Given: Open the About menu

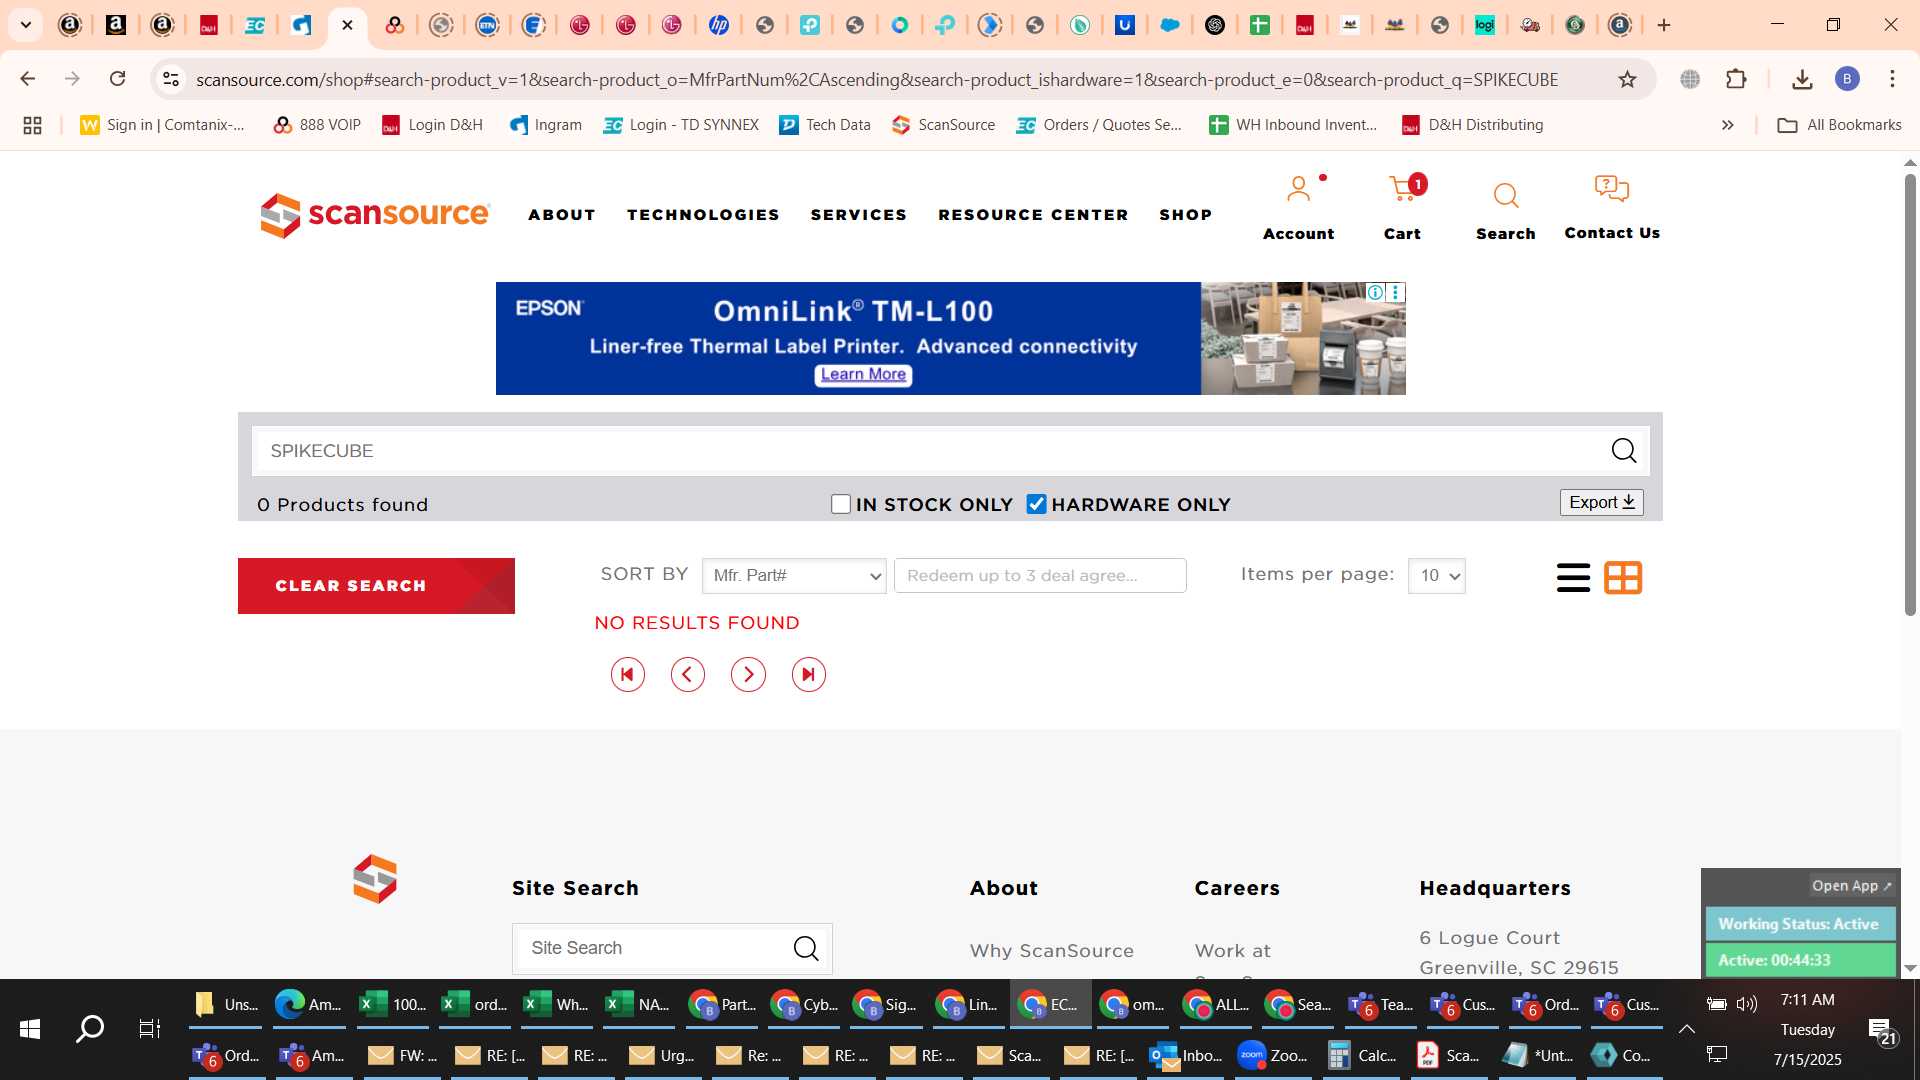Looking at the screenshot, I should [x=562, y=215].
